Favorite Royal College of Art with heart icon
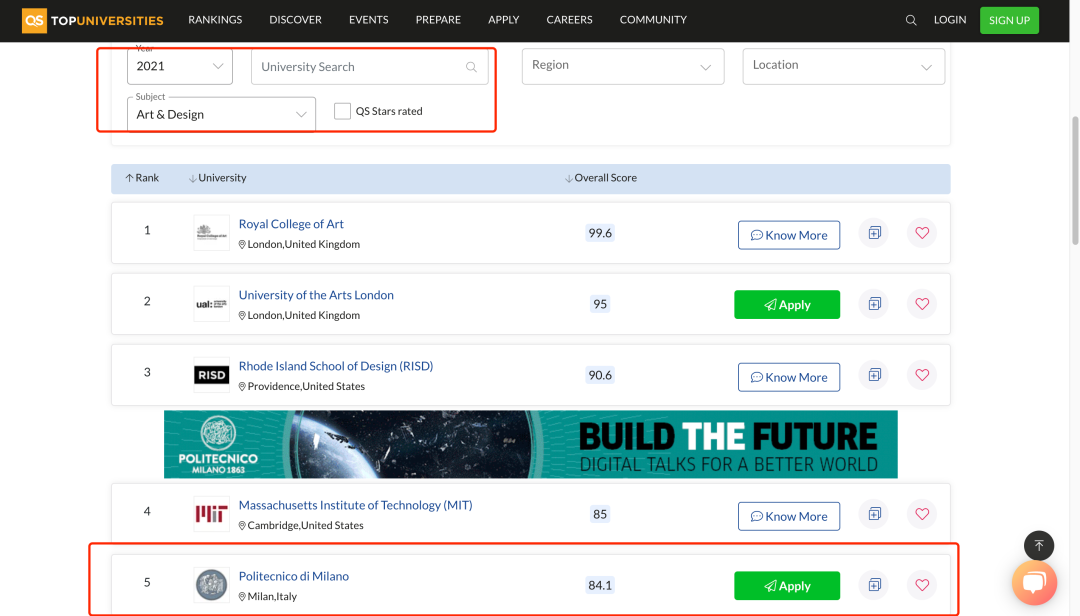This screenshot has width=1080, height=616. [922, 233]
